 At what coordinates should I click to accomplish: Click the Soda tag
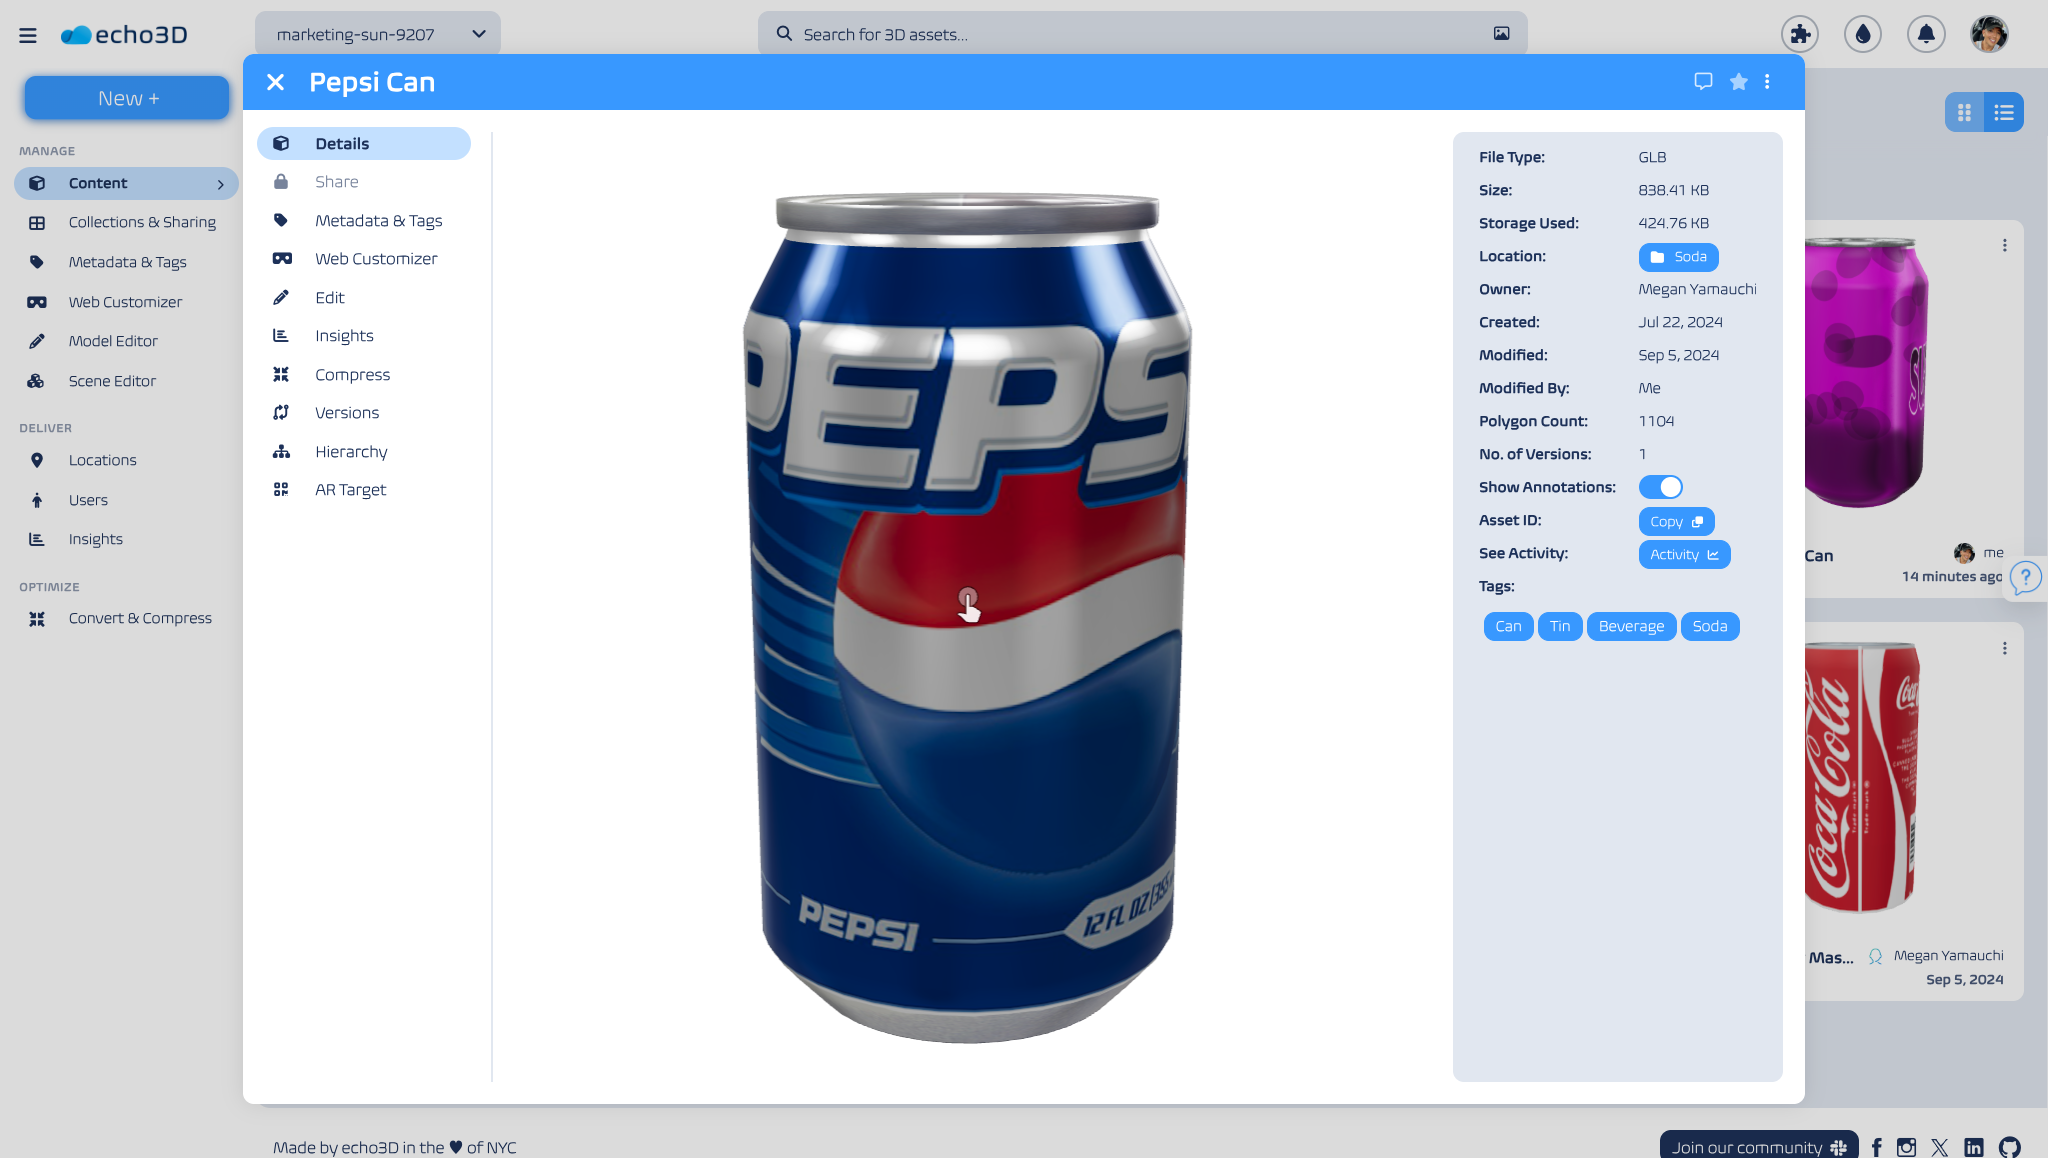tap(1710, 626)
